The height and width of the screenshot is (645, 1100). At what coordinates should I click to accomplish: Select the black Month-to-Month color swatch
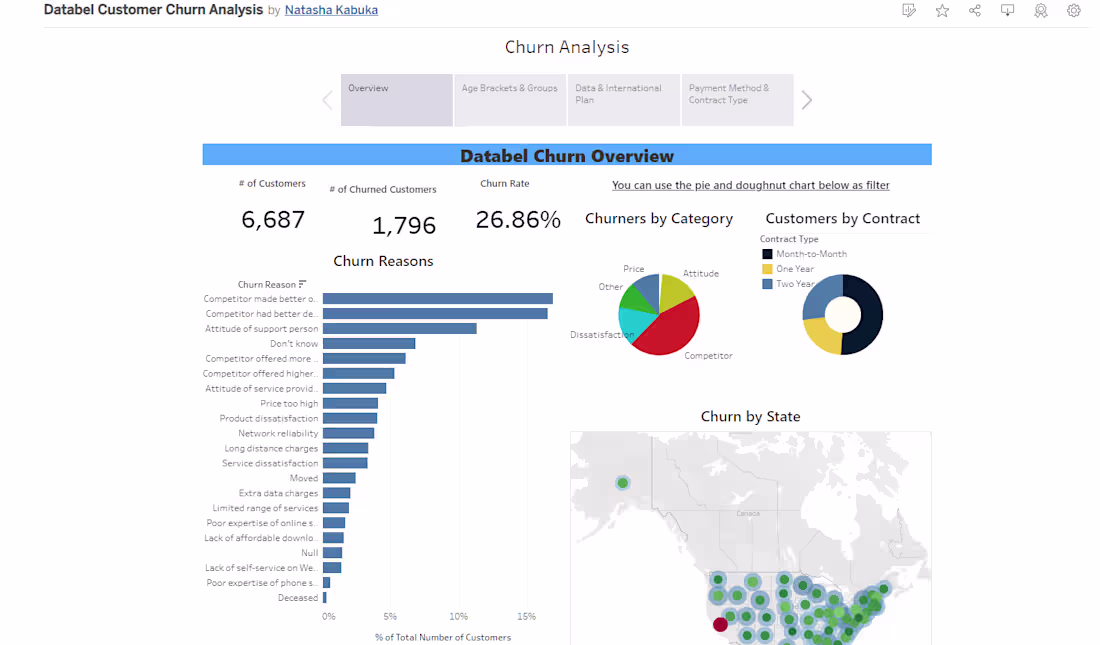tap(767, 253)
